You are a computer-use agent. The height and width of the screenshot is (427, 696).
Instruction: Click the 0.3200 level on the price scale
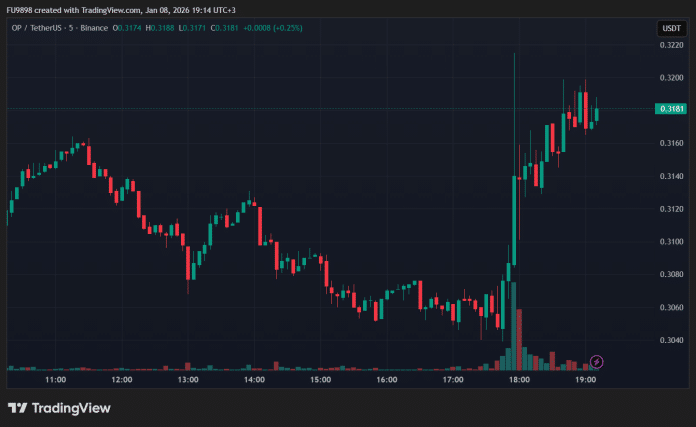(671, 78)
